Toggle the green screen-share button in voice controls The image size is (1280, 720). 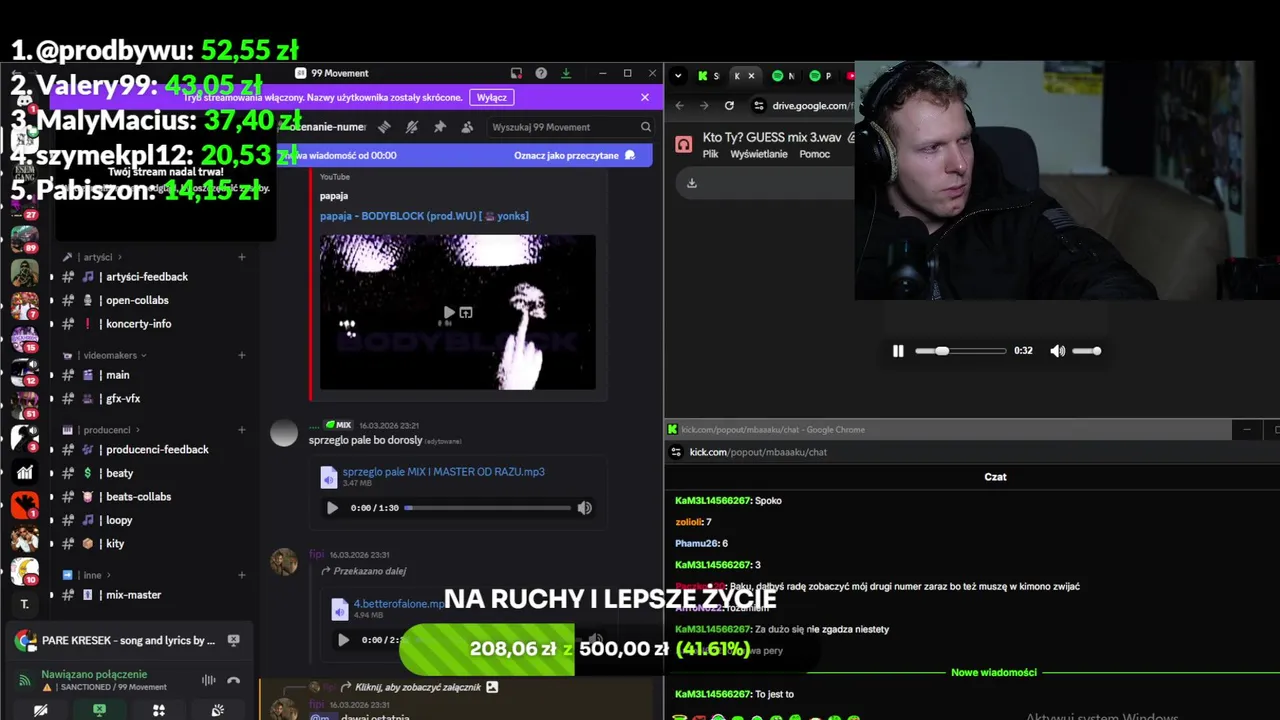click(99, 710)
